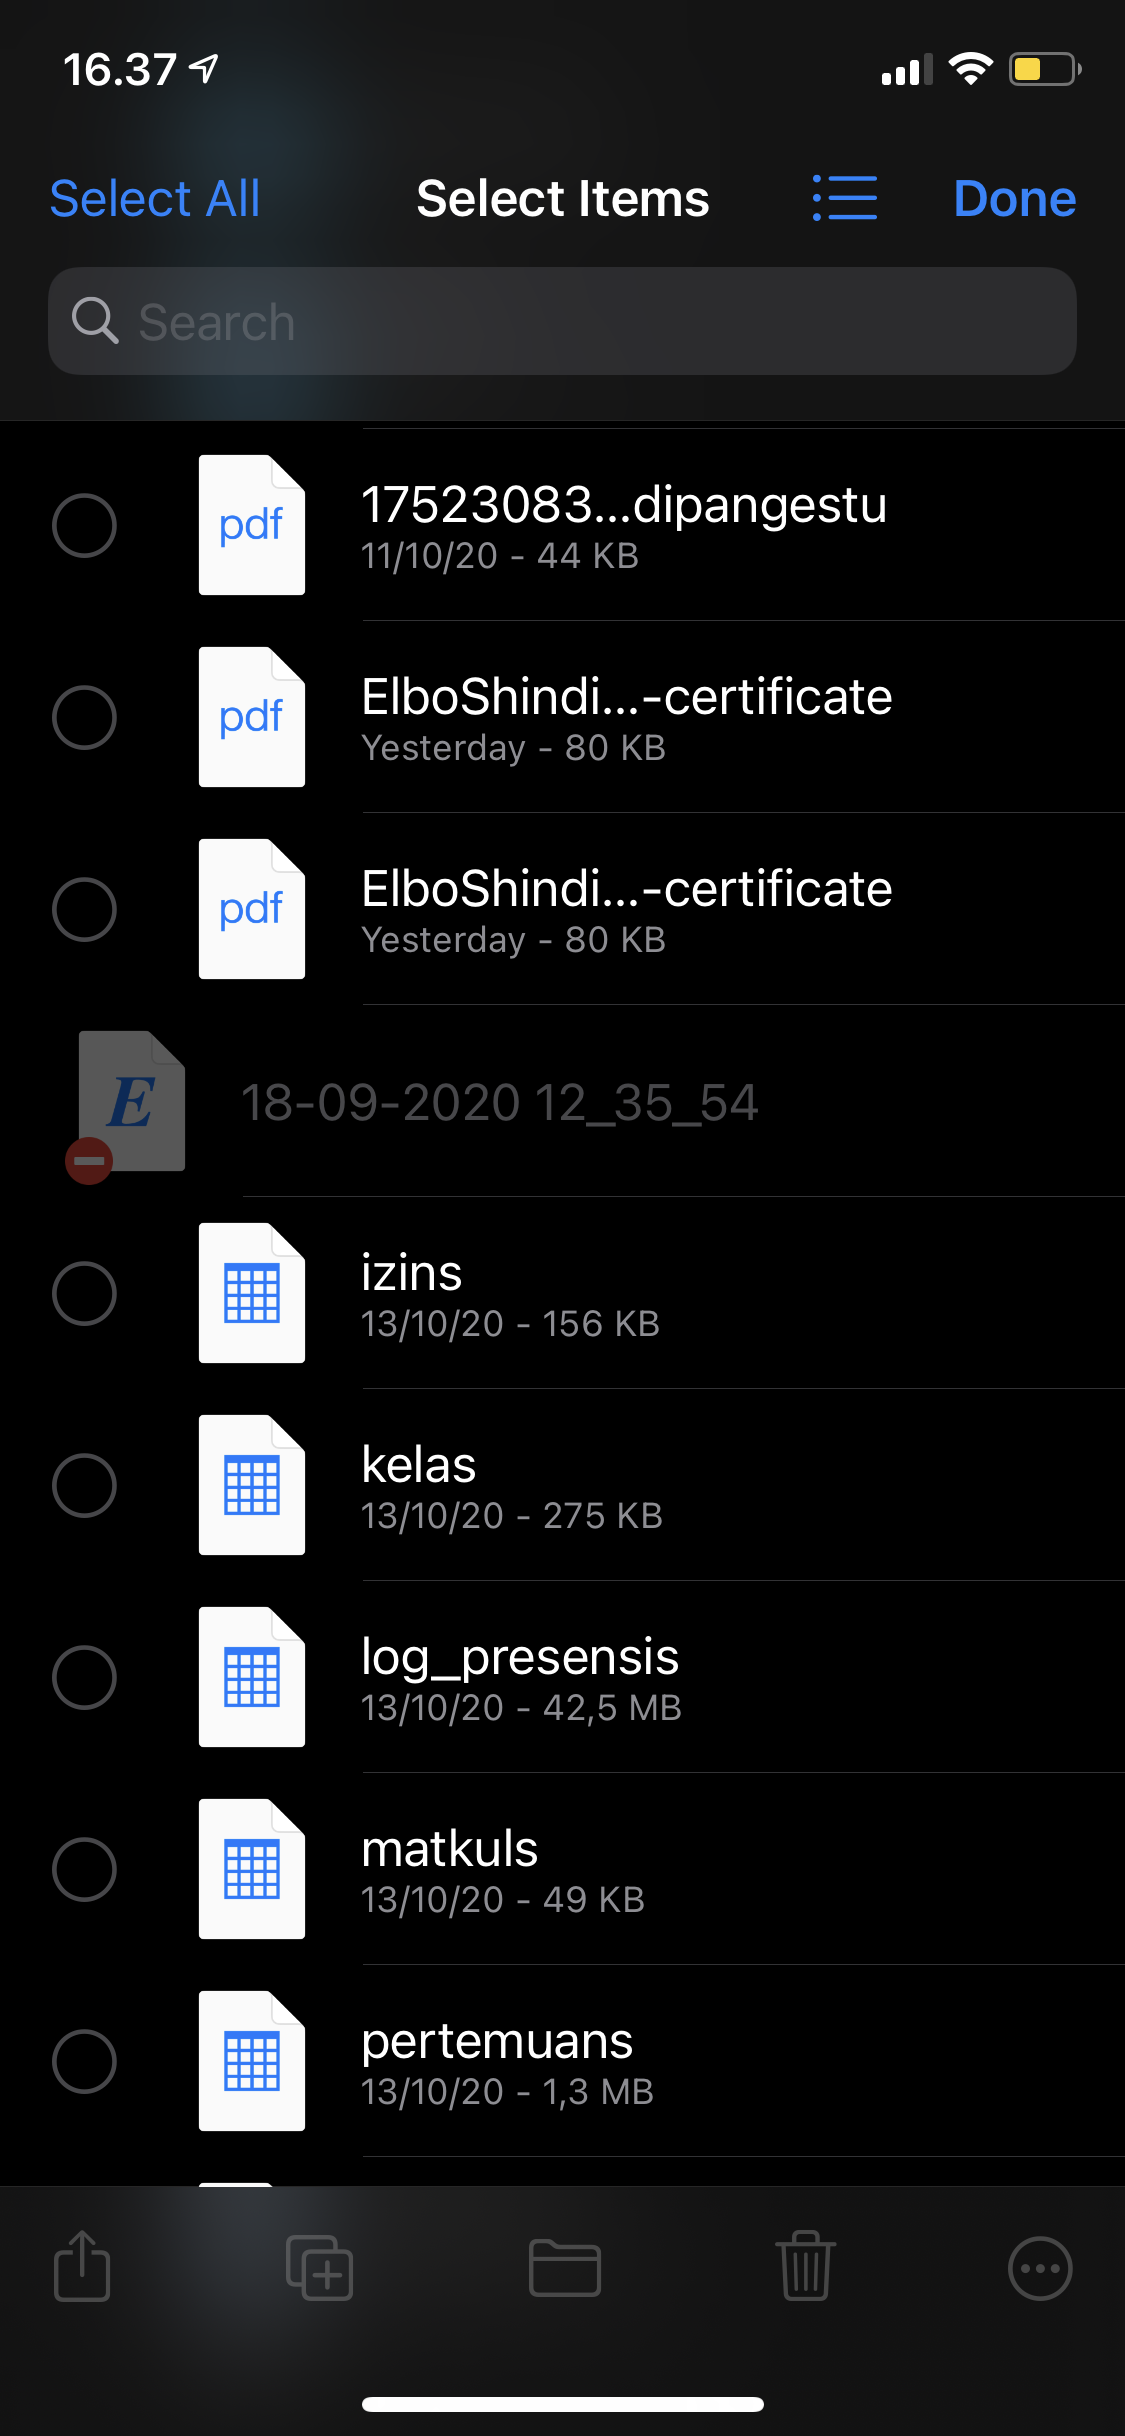Select the matkuls file circle

tap(84, 1869)
